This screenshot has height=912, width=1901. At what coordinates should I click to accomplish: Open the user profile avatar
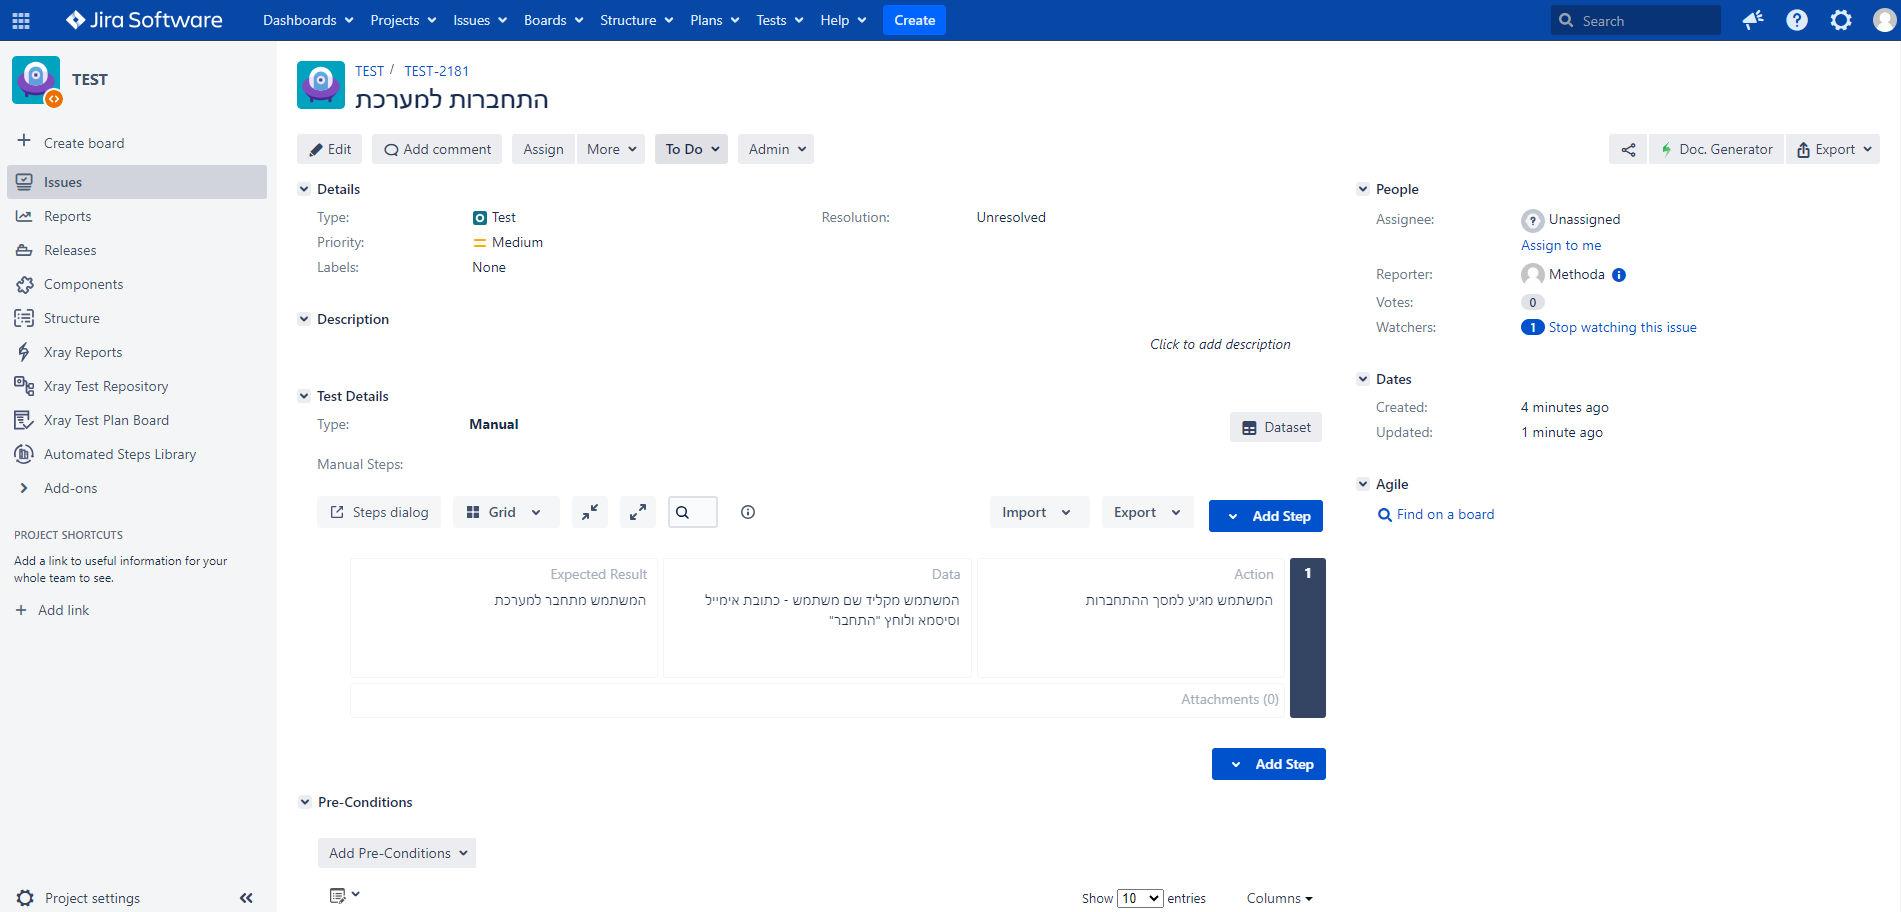pos(1884,20)
